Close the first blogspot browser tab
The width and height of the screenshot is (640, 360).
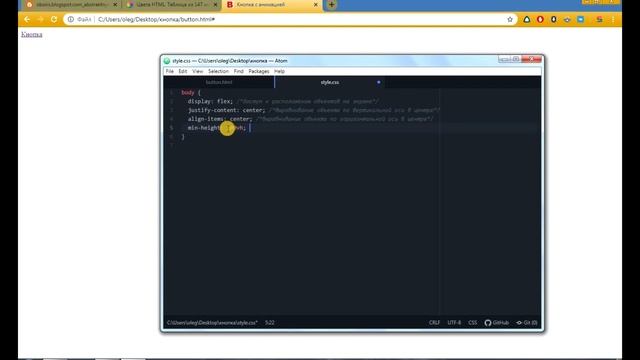pos(115,4)
